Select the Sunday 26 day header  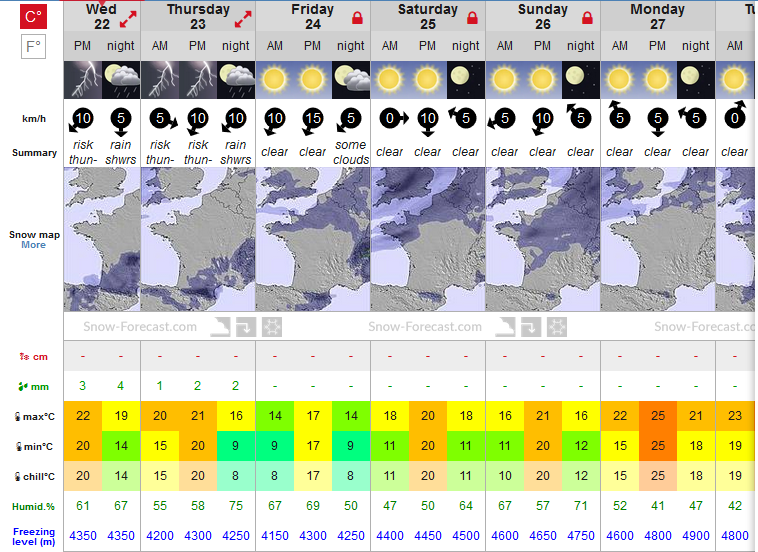click(543, 17)
